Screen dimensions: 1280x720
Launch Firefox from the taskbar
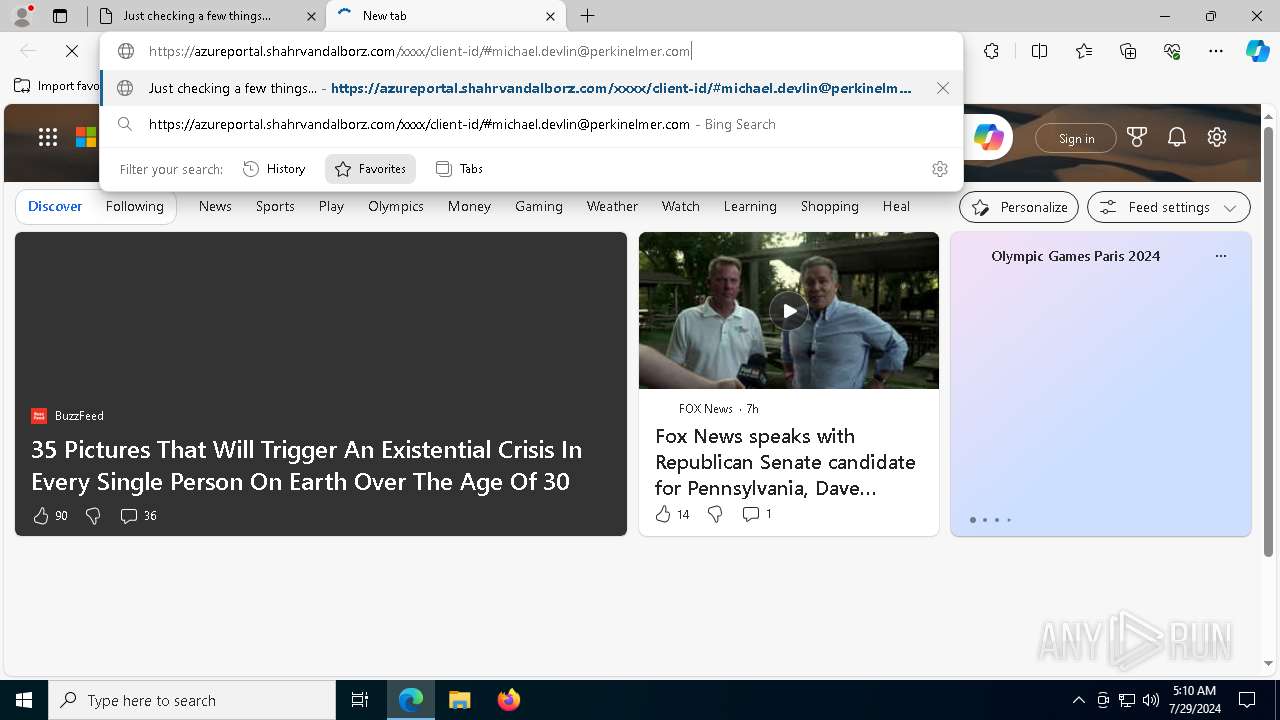coord(509,700)
